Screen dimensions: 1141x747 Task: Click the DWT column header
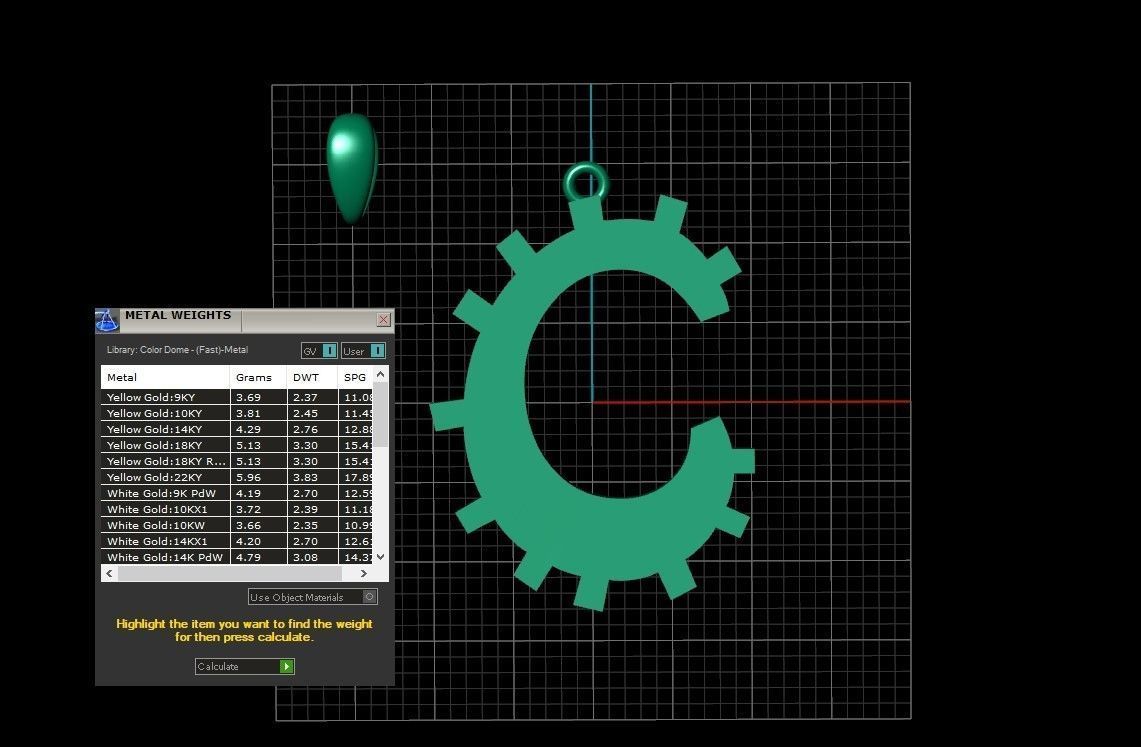pos(312,377)
